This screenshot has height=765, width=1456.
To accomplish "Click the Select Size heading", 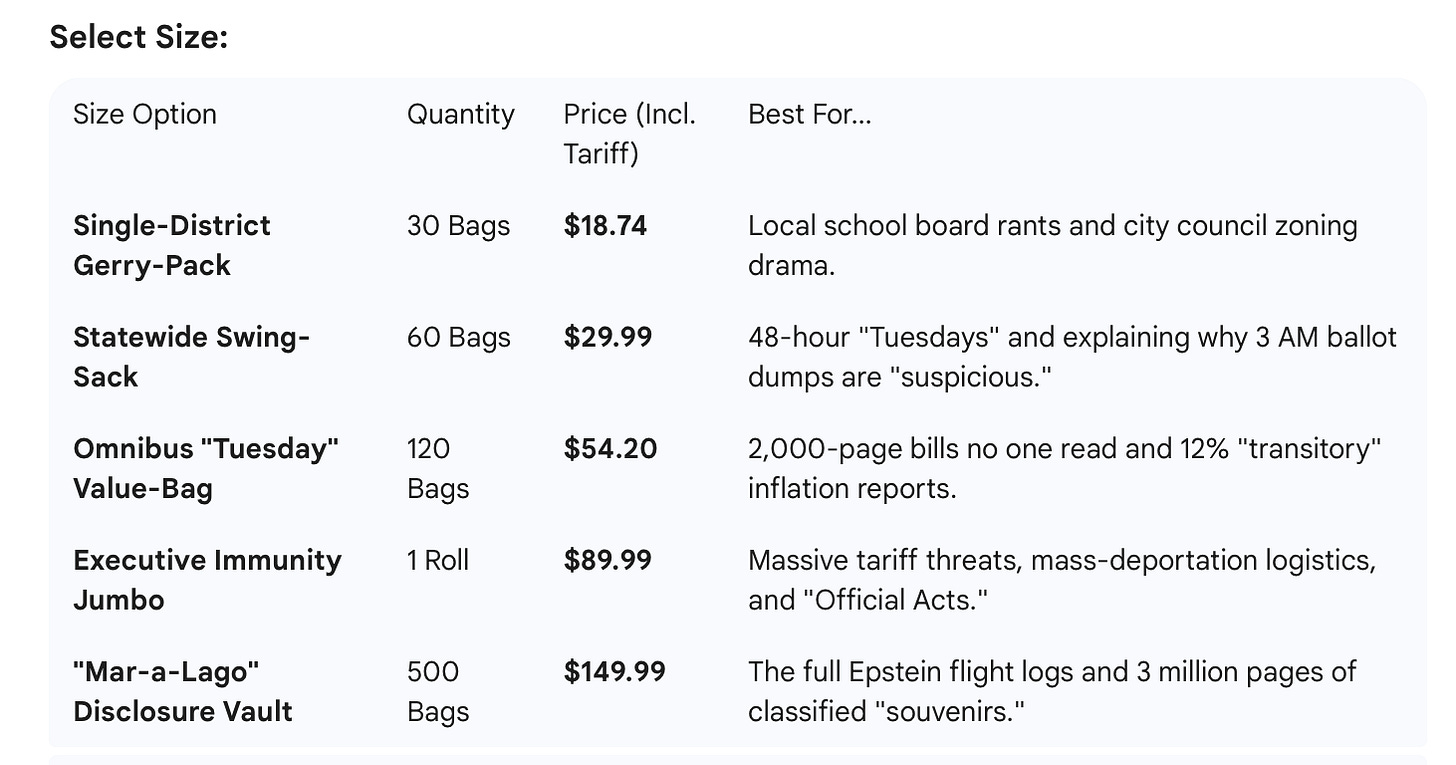I will tap(139, 37).
